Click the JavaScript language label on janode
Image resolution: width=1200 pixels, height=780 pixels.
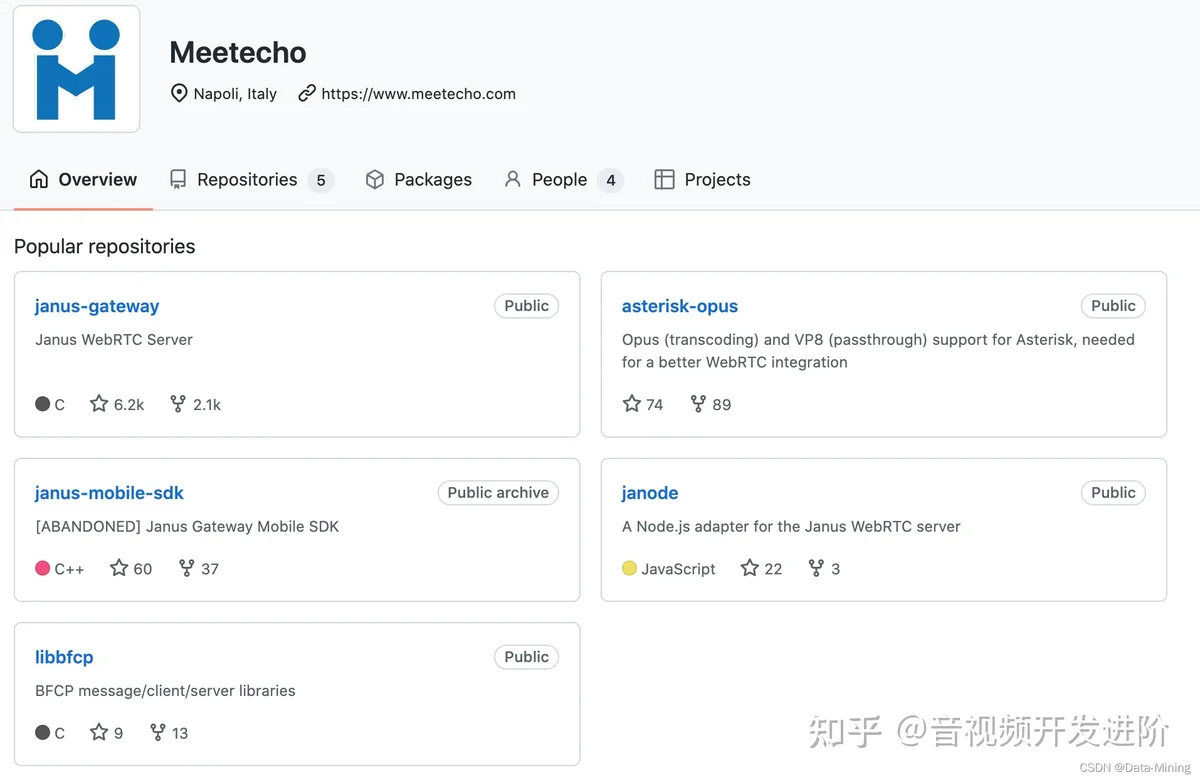tap(678, 569)
